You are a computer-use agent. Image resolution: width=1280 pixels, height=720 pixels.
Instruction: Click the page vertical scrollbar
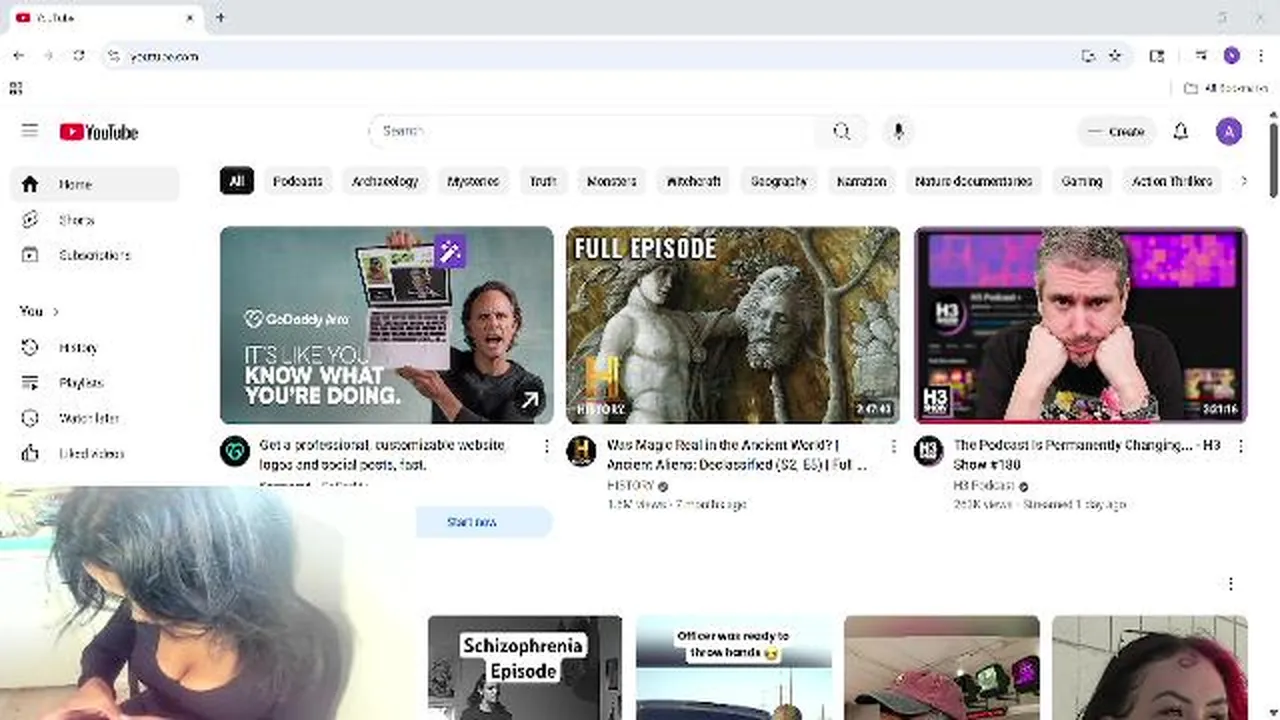pos(1273,160)
